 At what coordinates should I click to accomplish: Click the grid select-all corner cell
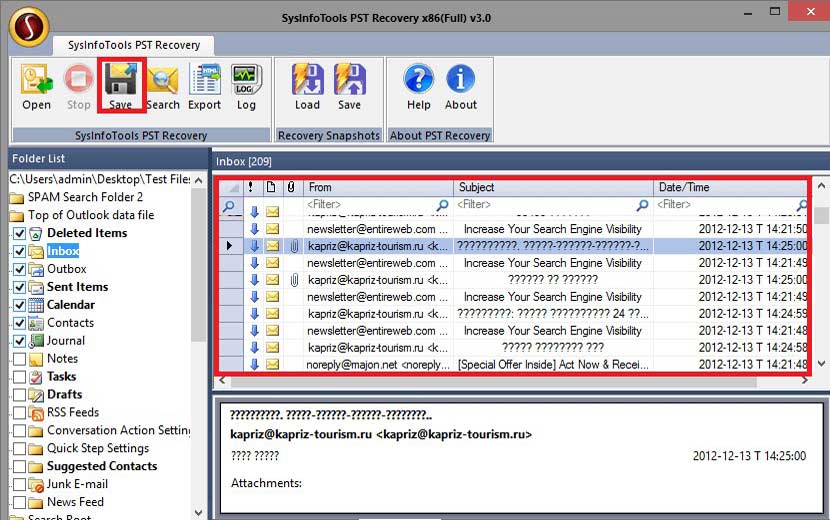[x=231, y=187]
